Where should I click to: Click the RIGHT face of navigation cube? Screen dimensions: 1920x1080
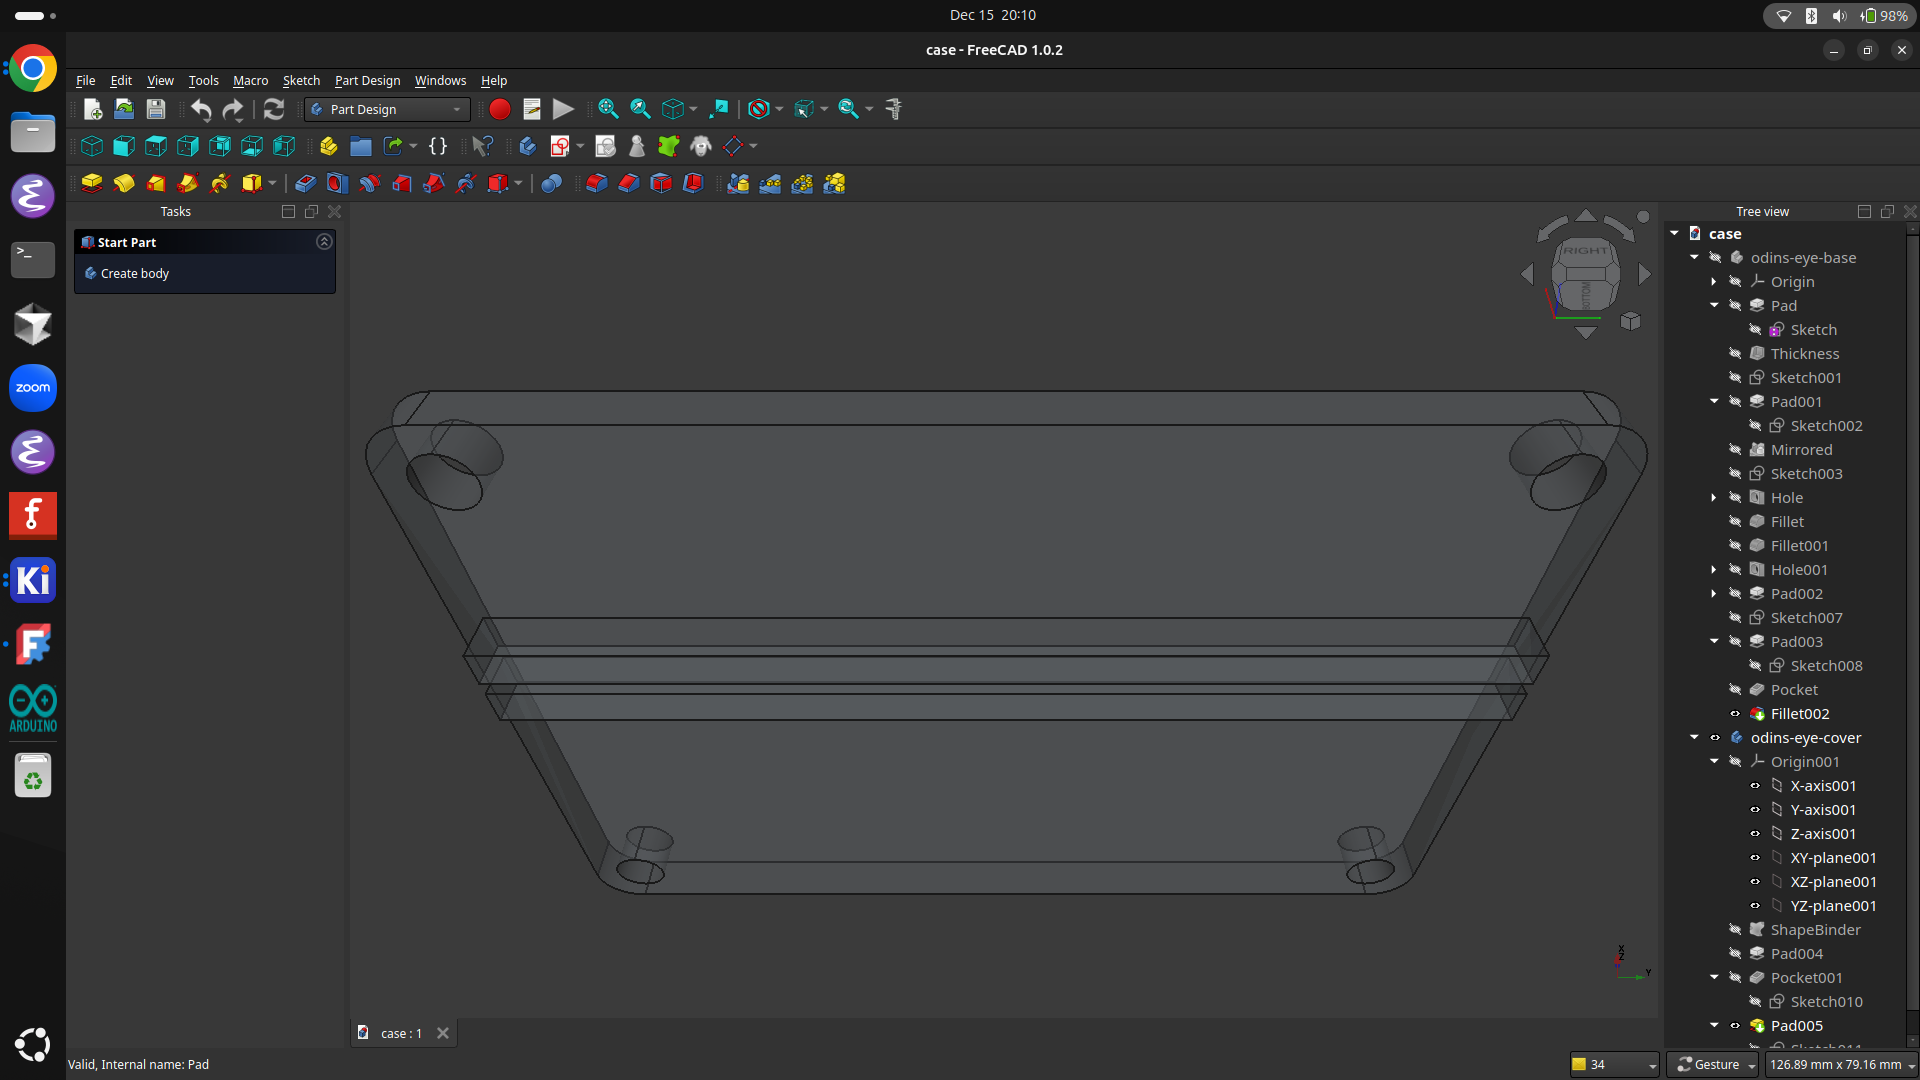coord(1585,251)
